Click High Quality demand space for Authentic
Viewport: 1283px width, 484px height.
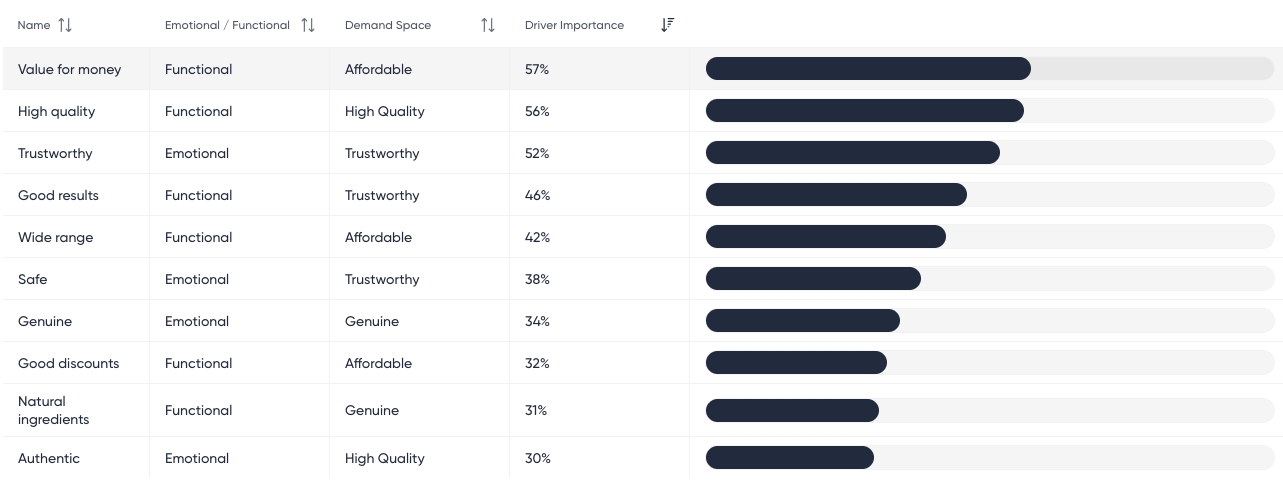coord(385,458)
